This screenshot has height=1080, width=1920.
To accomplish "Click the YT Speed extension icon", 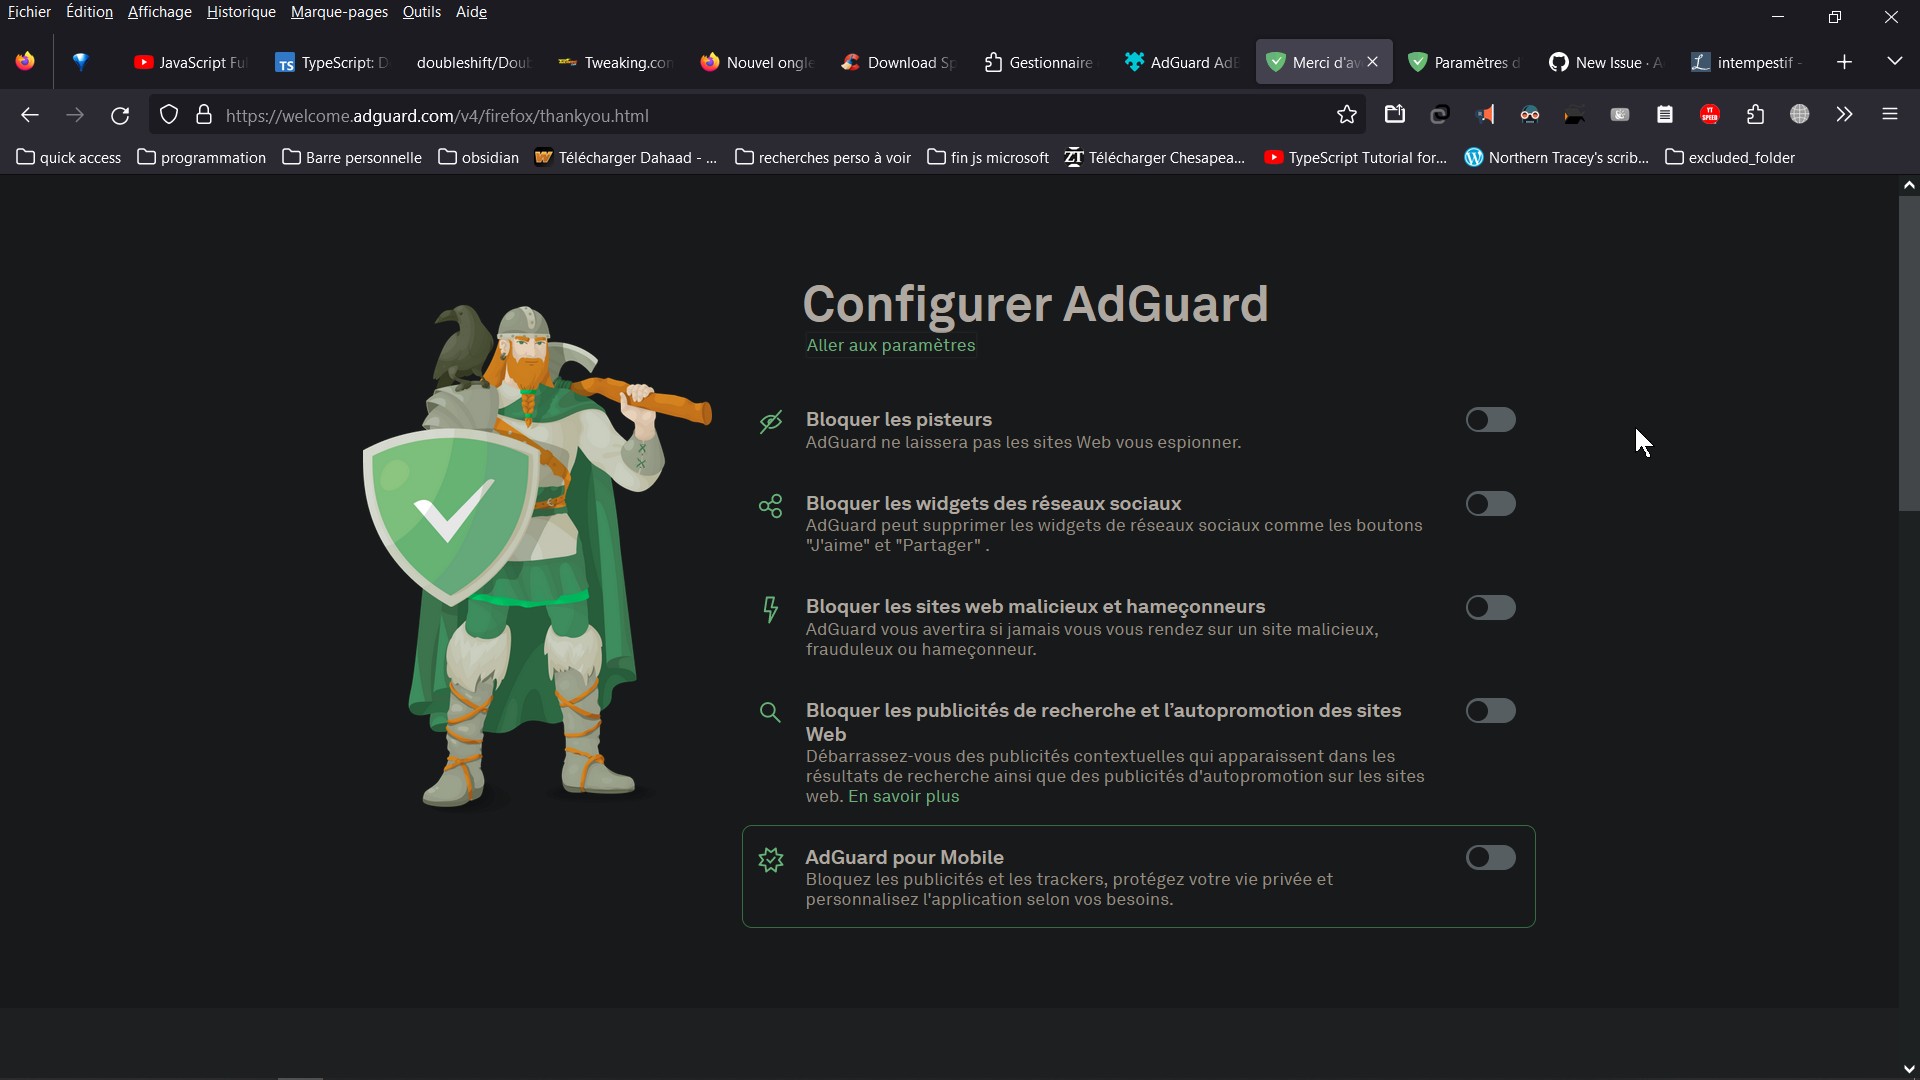I will [1710, 114].
